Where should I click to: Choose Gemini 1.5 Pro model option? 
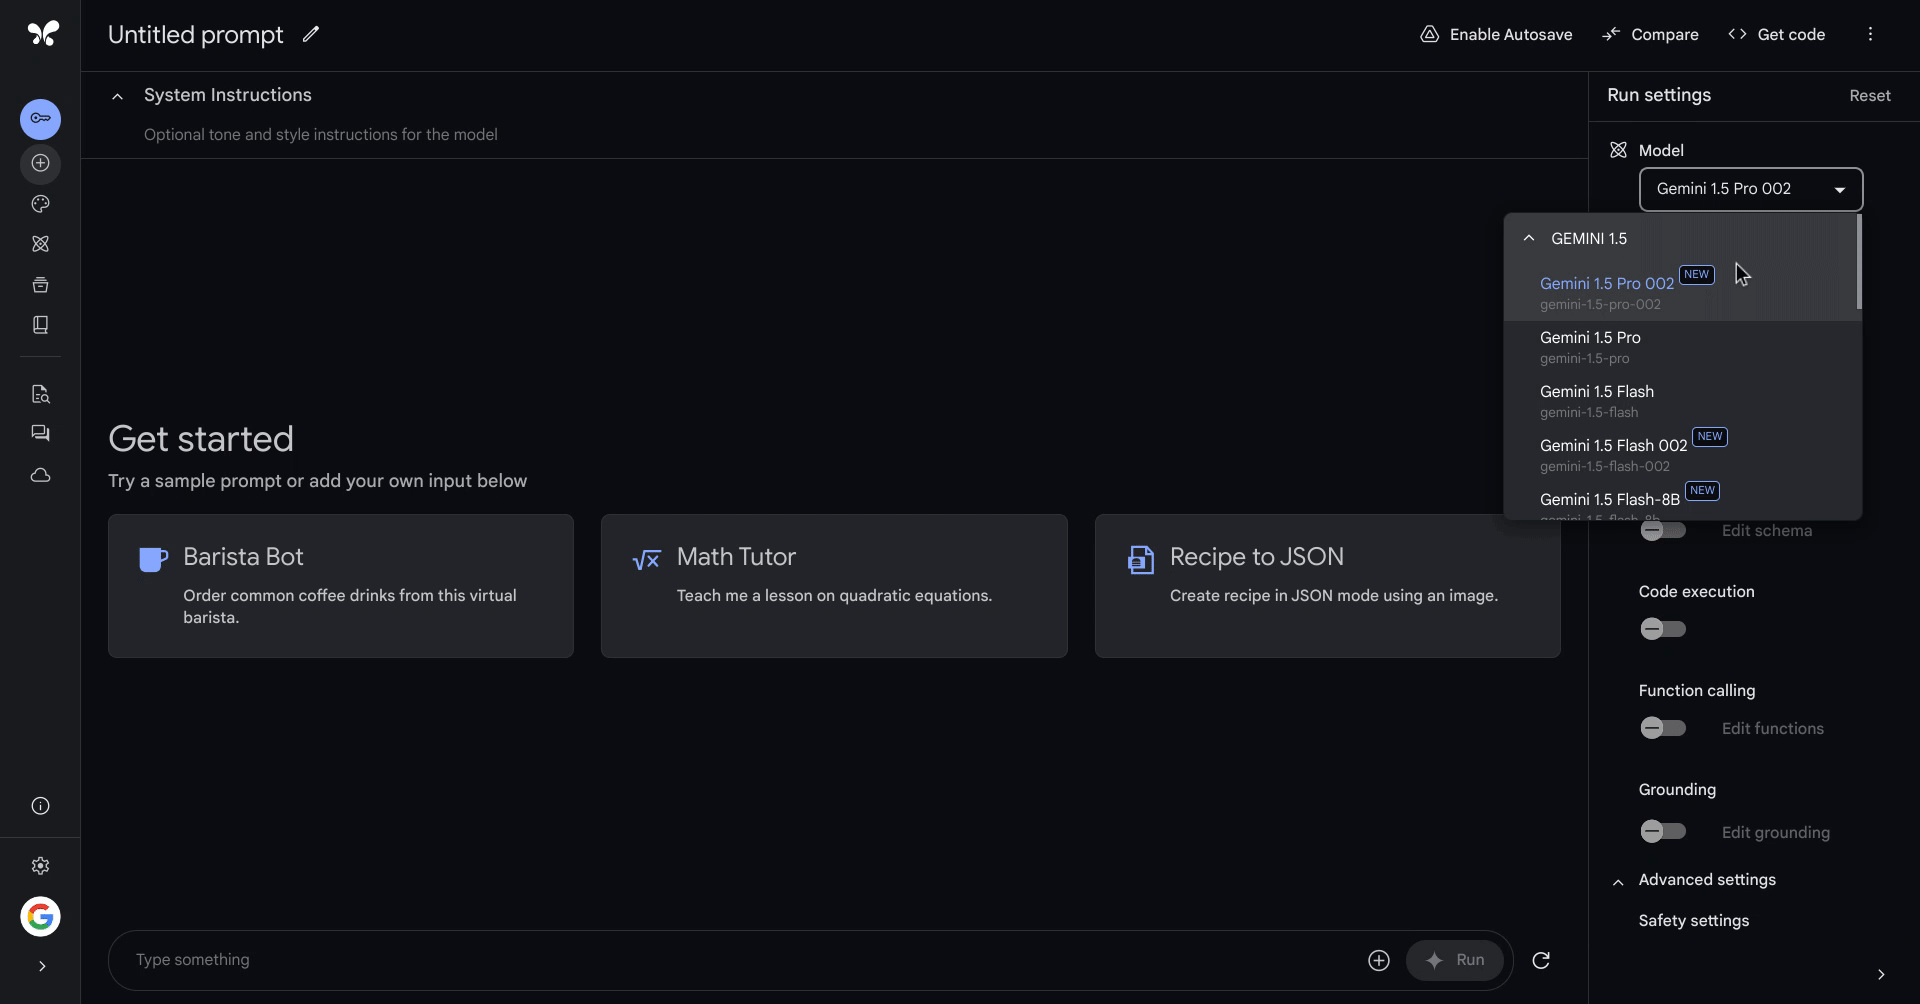(x=1590, y=346)
